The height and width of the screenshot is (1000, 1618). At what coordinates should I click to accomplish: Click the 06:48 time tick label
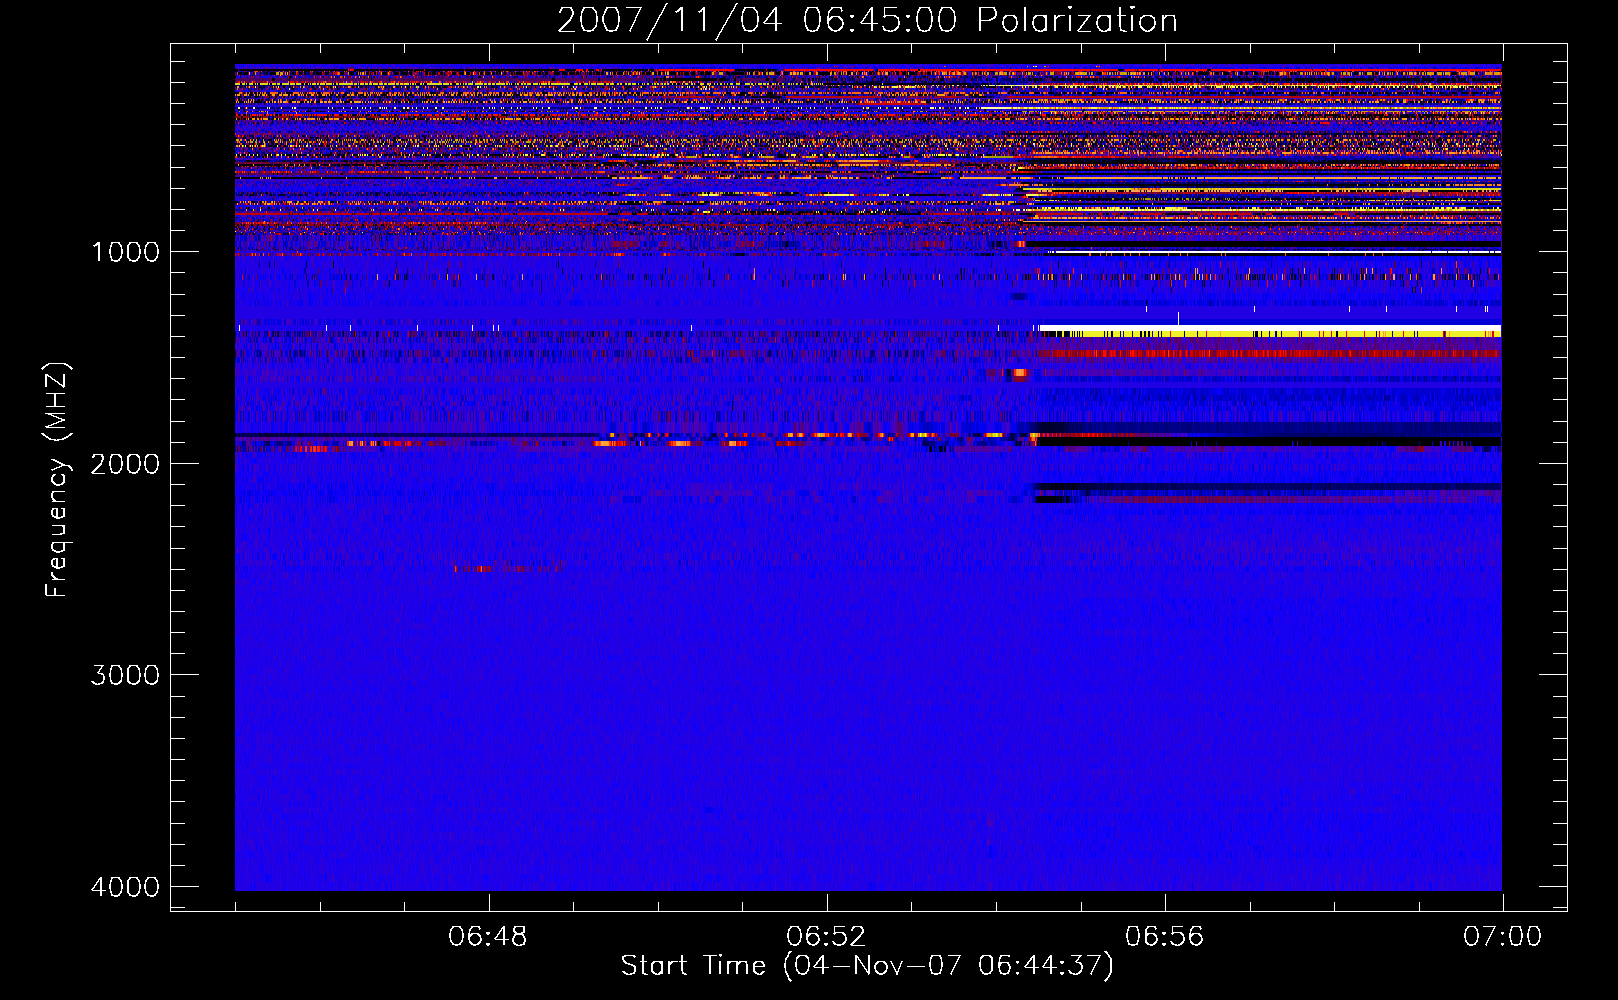[488, 937]
